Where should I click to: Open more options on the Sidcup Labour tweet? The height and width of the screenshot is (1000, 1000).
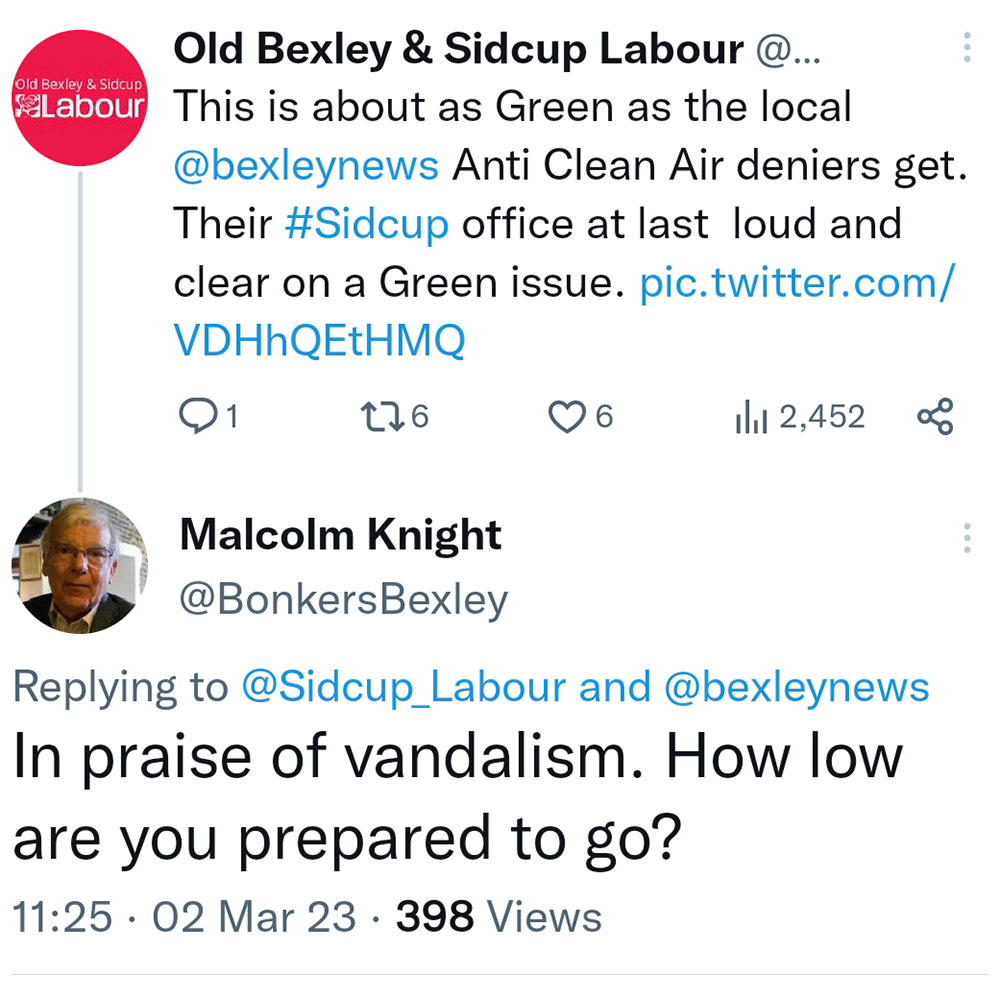coord(966,48)
